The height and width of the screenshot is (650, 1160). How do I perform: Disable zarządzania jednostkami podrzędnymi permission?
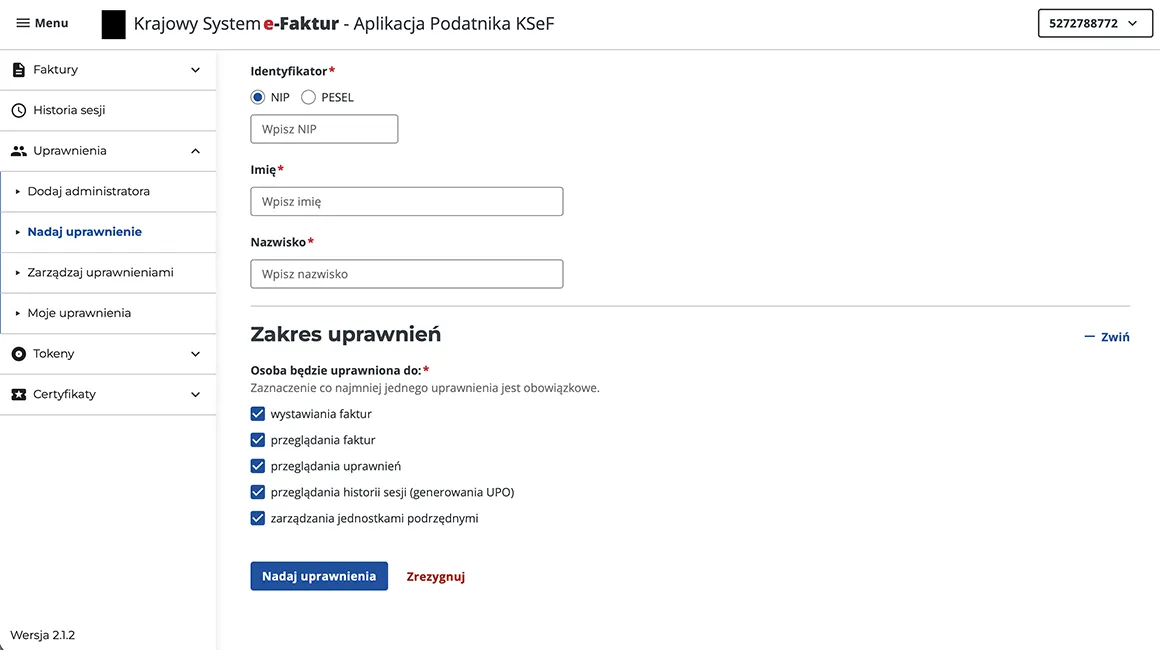pyautogui.click(x=258, y=518)
